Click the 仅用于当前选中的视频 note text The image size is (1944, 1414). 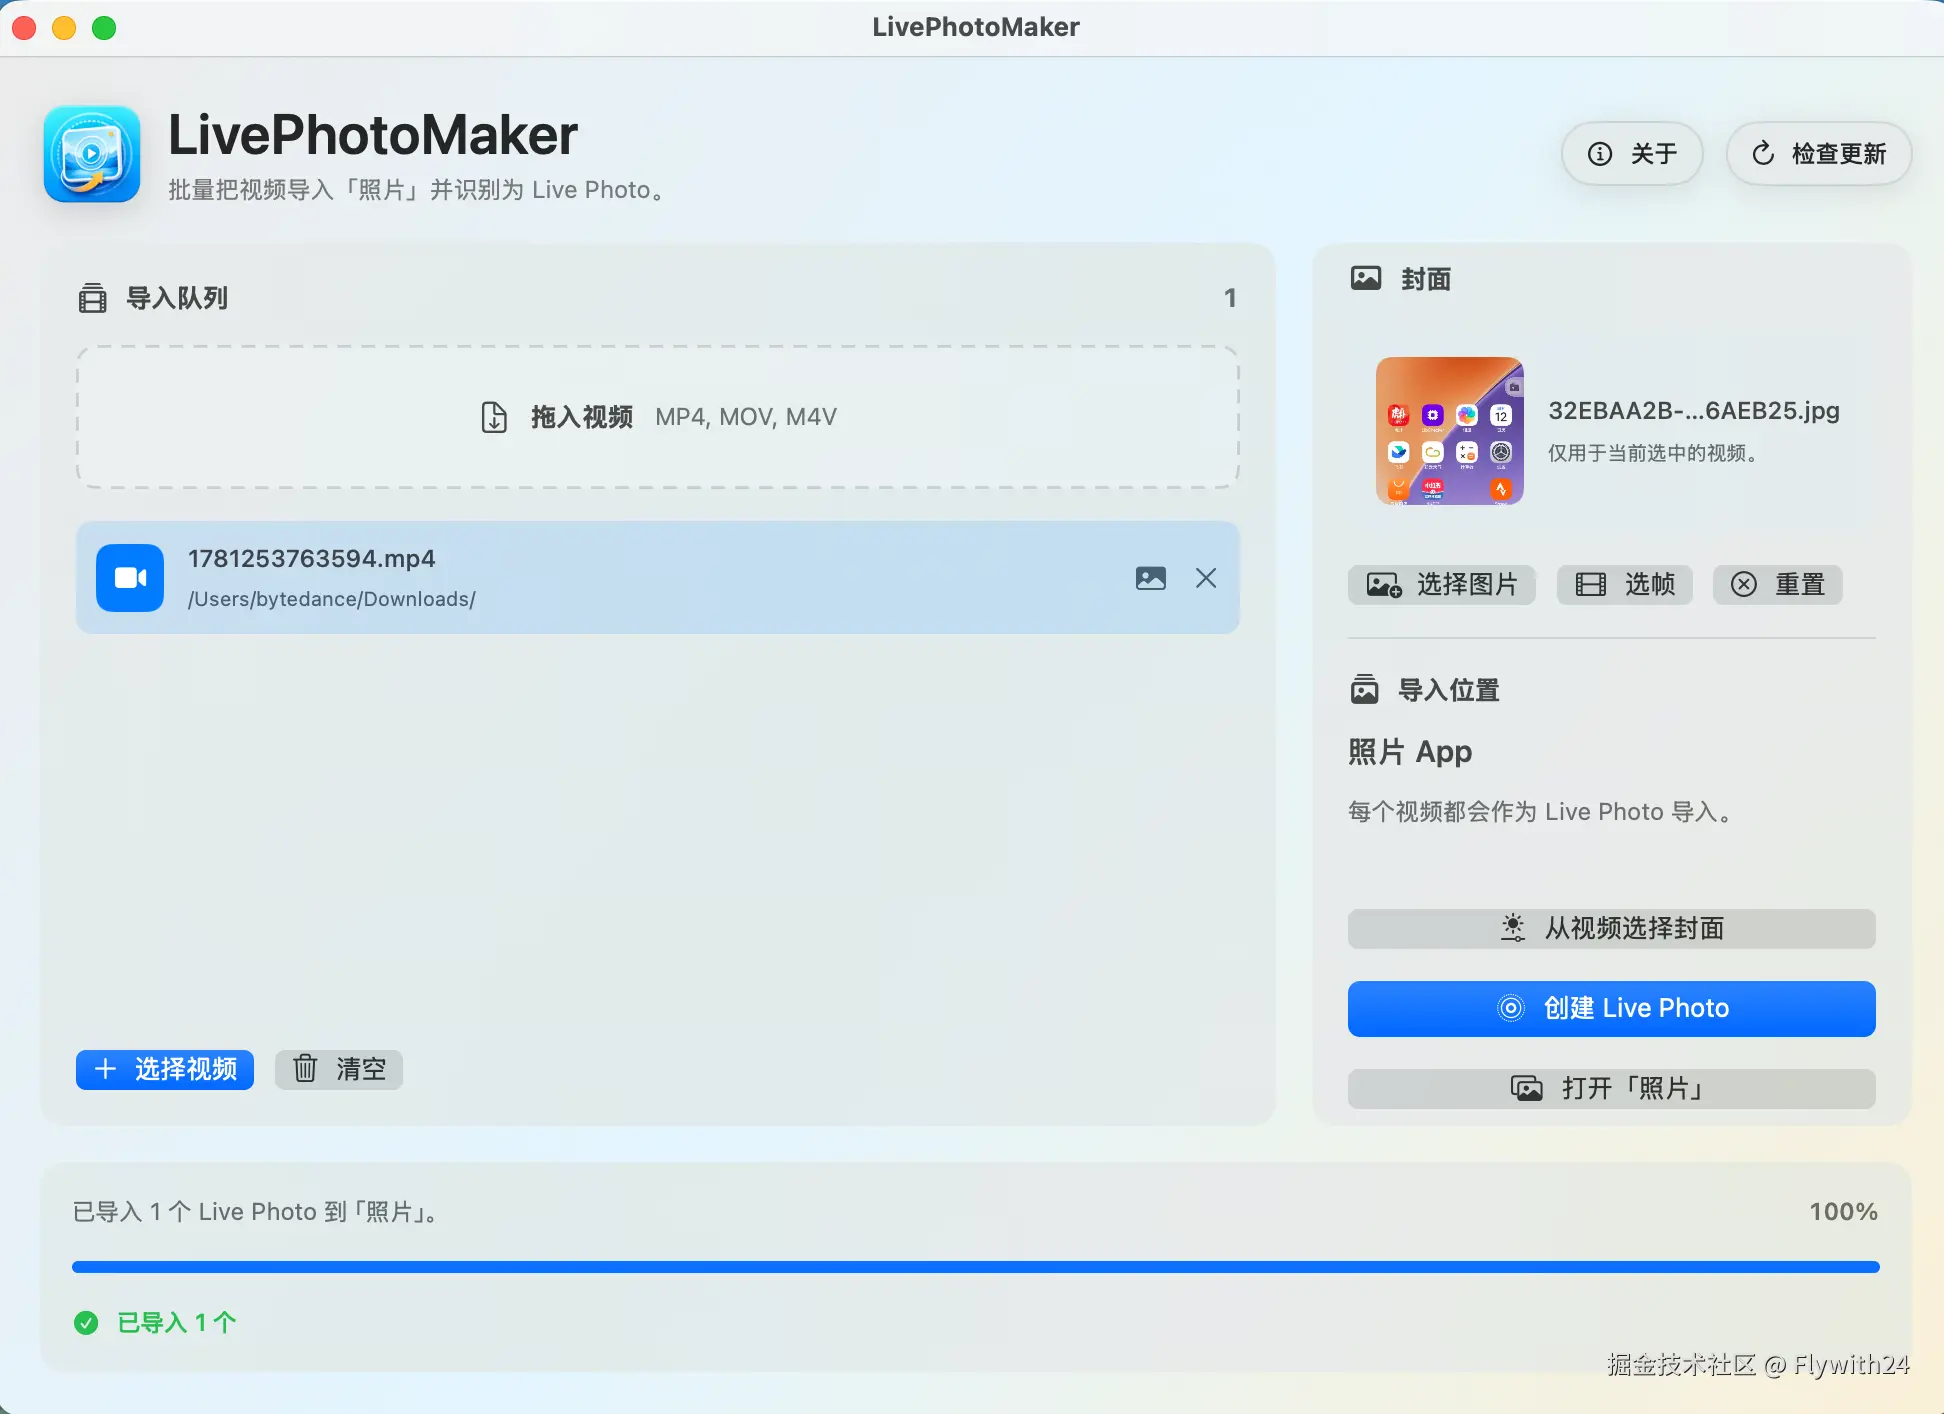tap(1653, 453)
